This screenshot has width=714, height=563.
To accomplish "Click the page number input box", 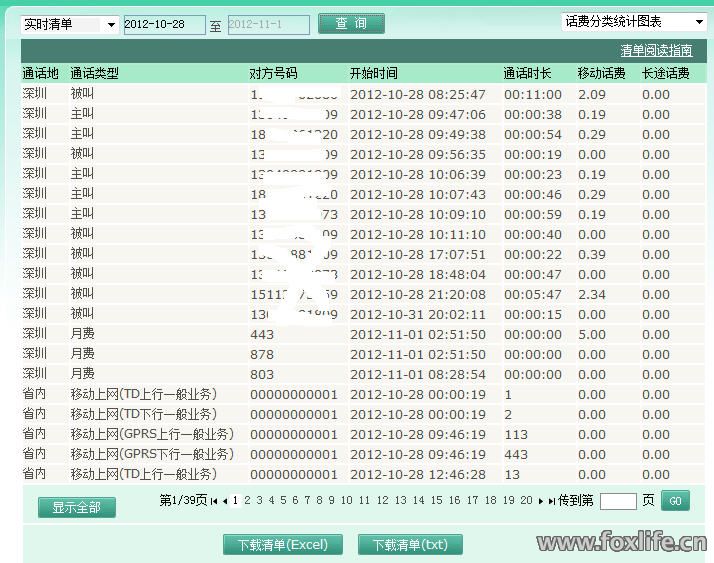I will pyautogui.click(x=617, y=501).
